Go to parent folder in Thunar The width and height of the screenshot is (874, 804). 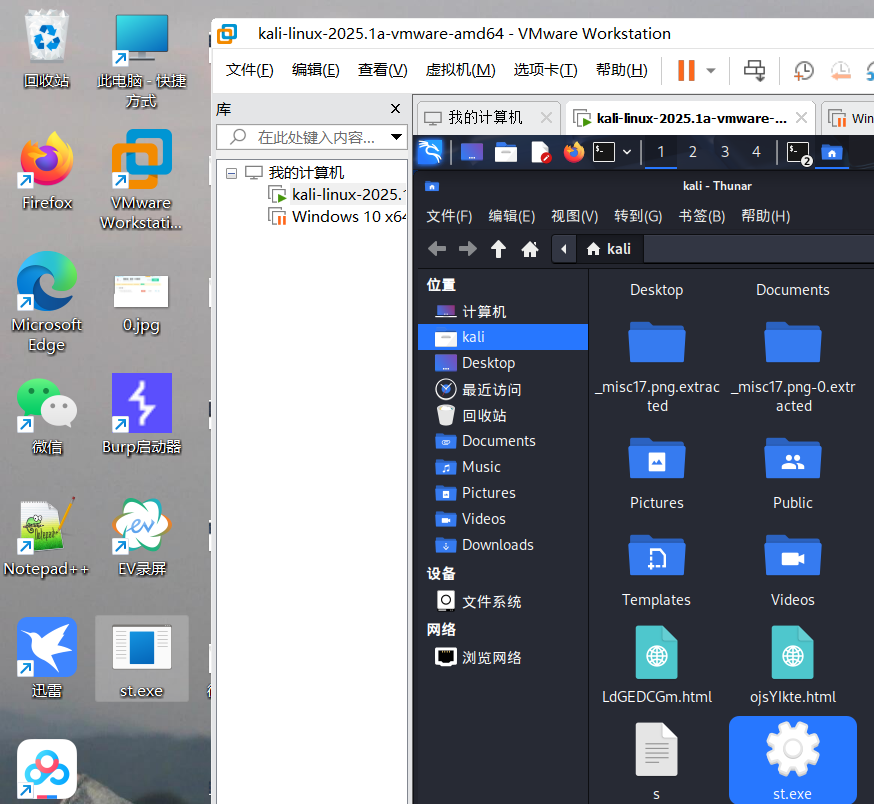tap(498, 249)
